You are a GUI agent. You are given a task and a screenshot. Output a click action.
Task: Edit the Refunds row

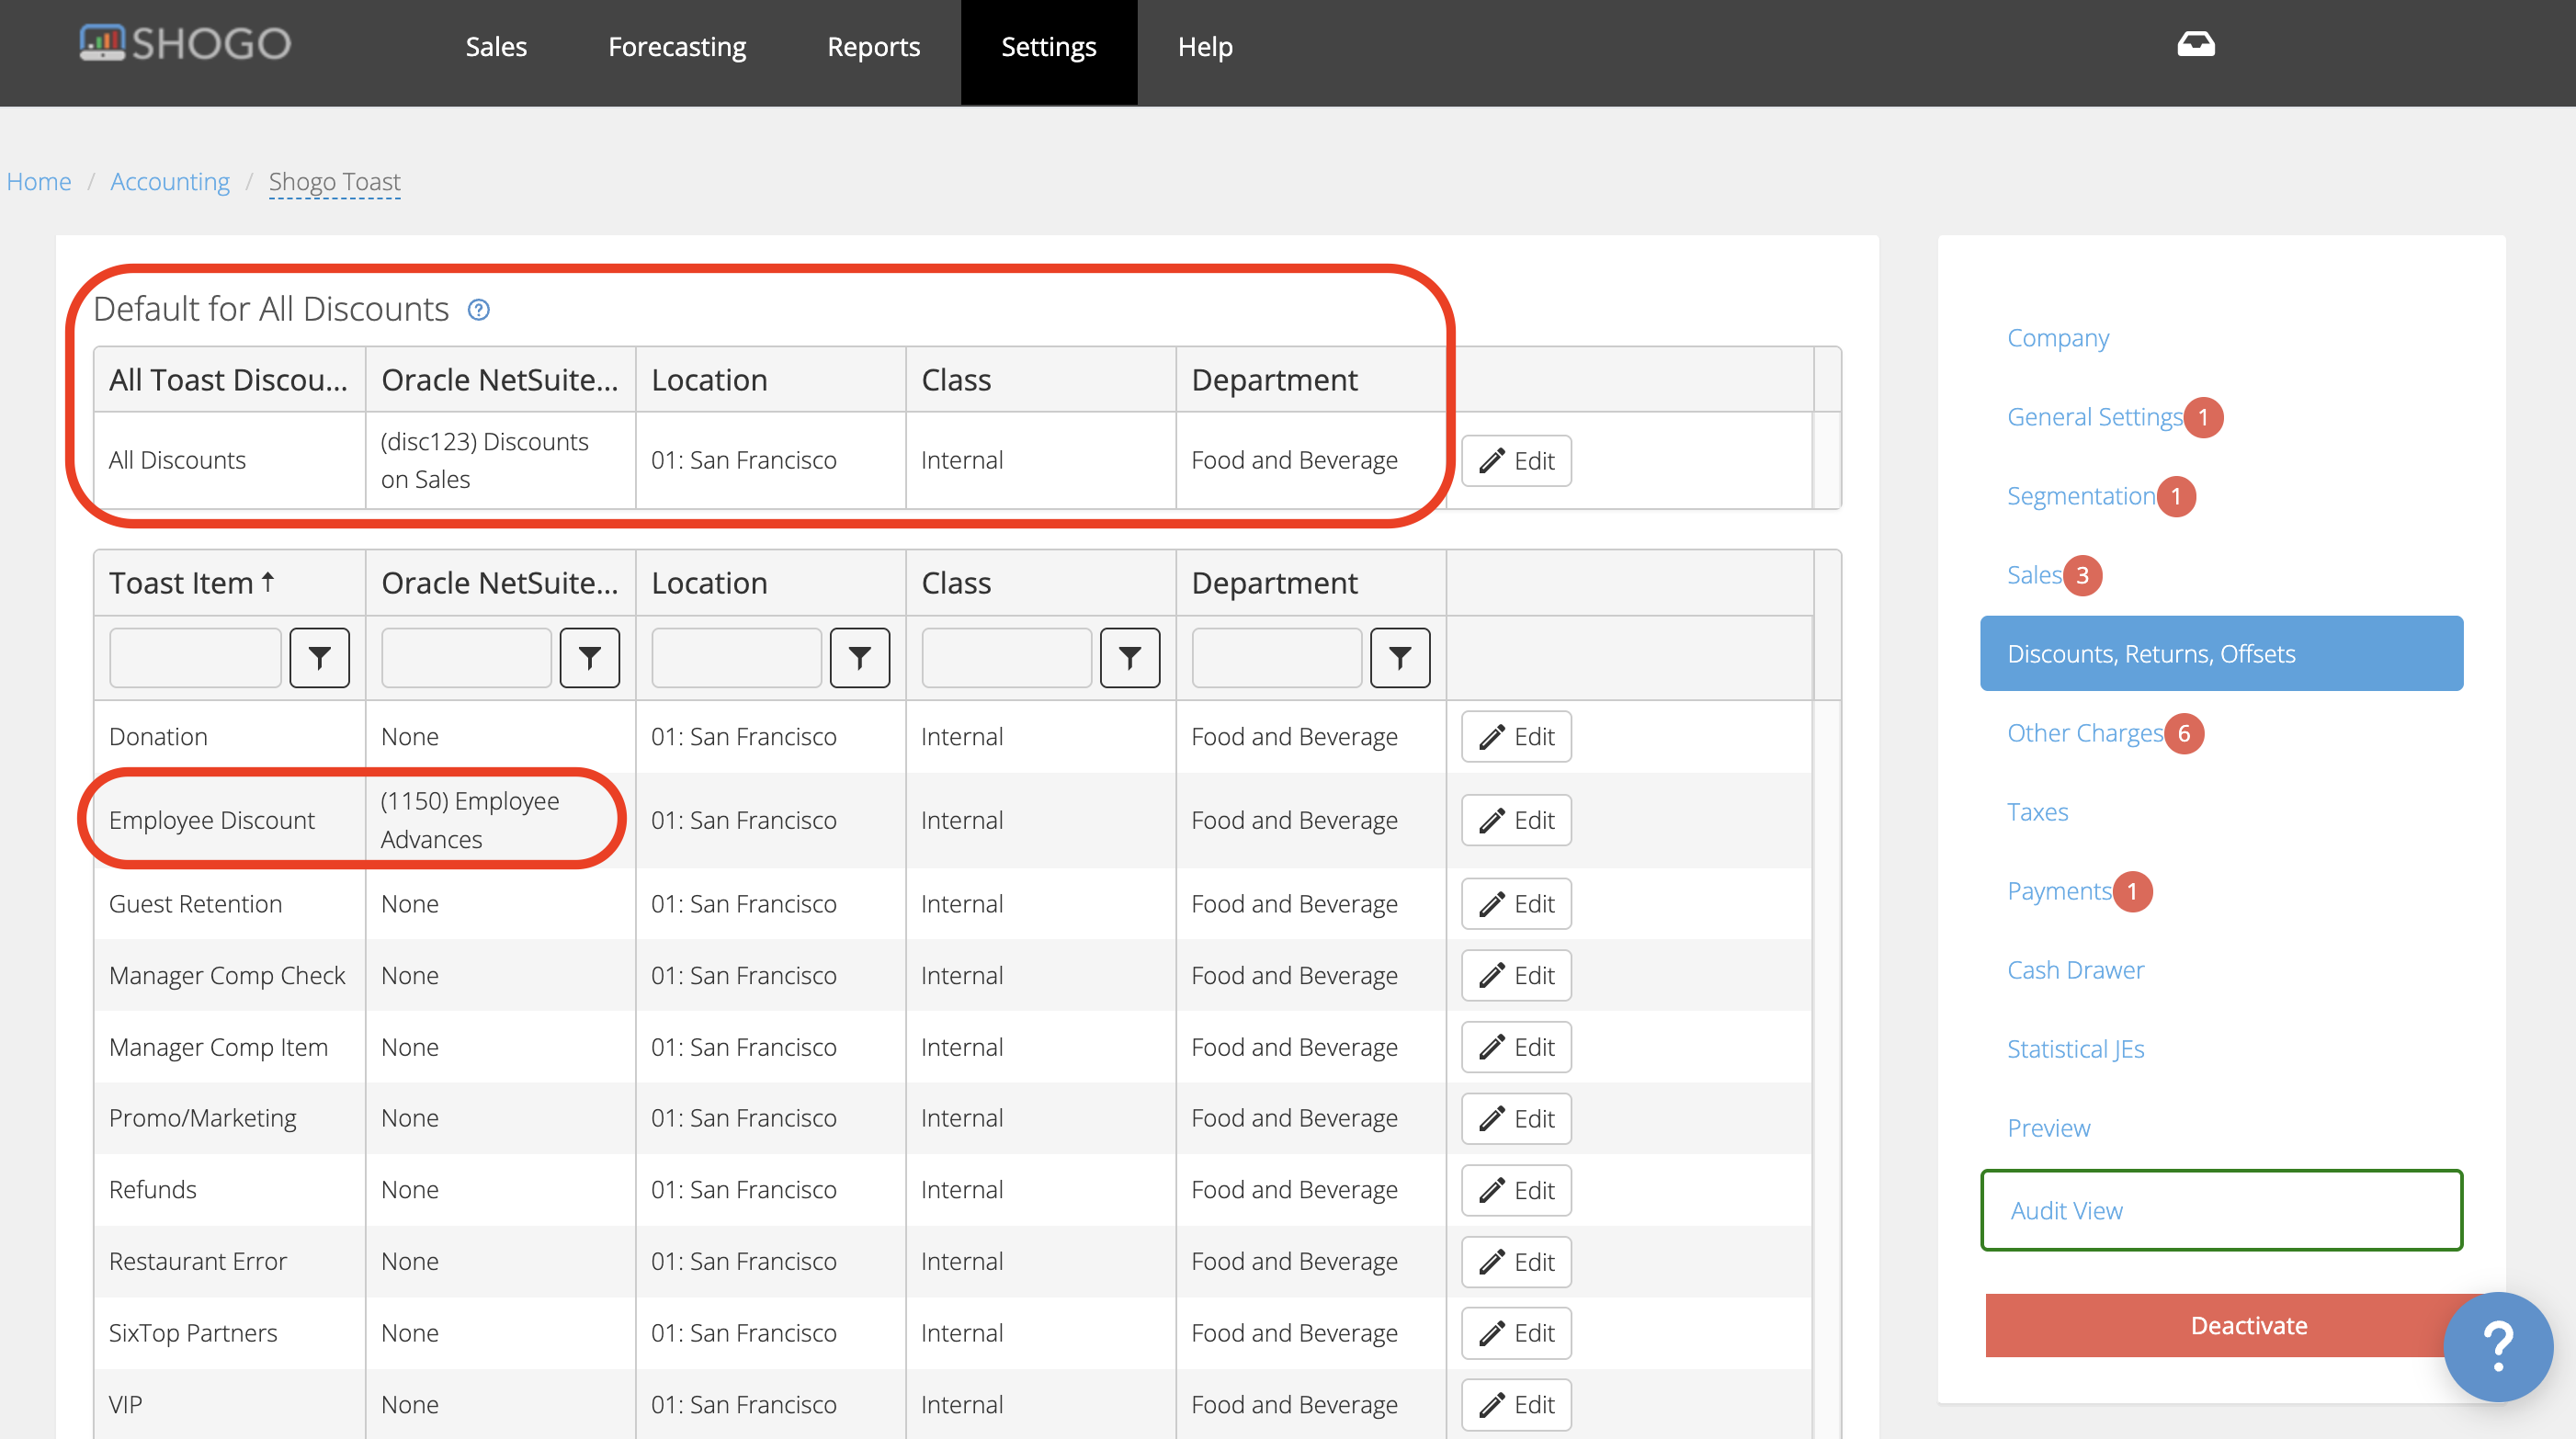(x=1515, y=1190)
